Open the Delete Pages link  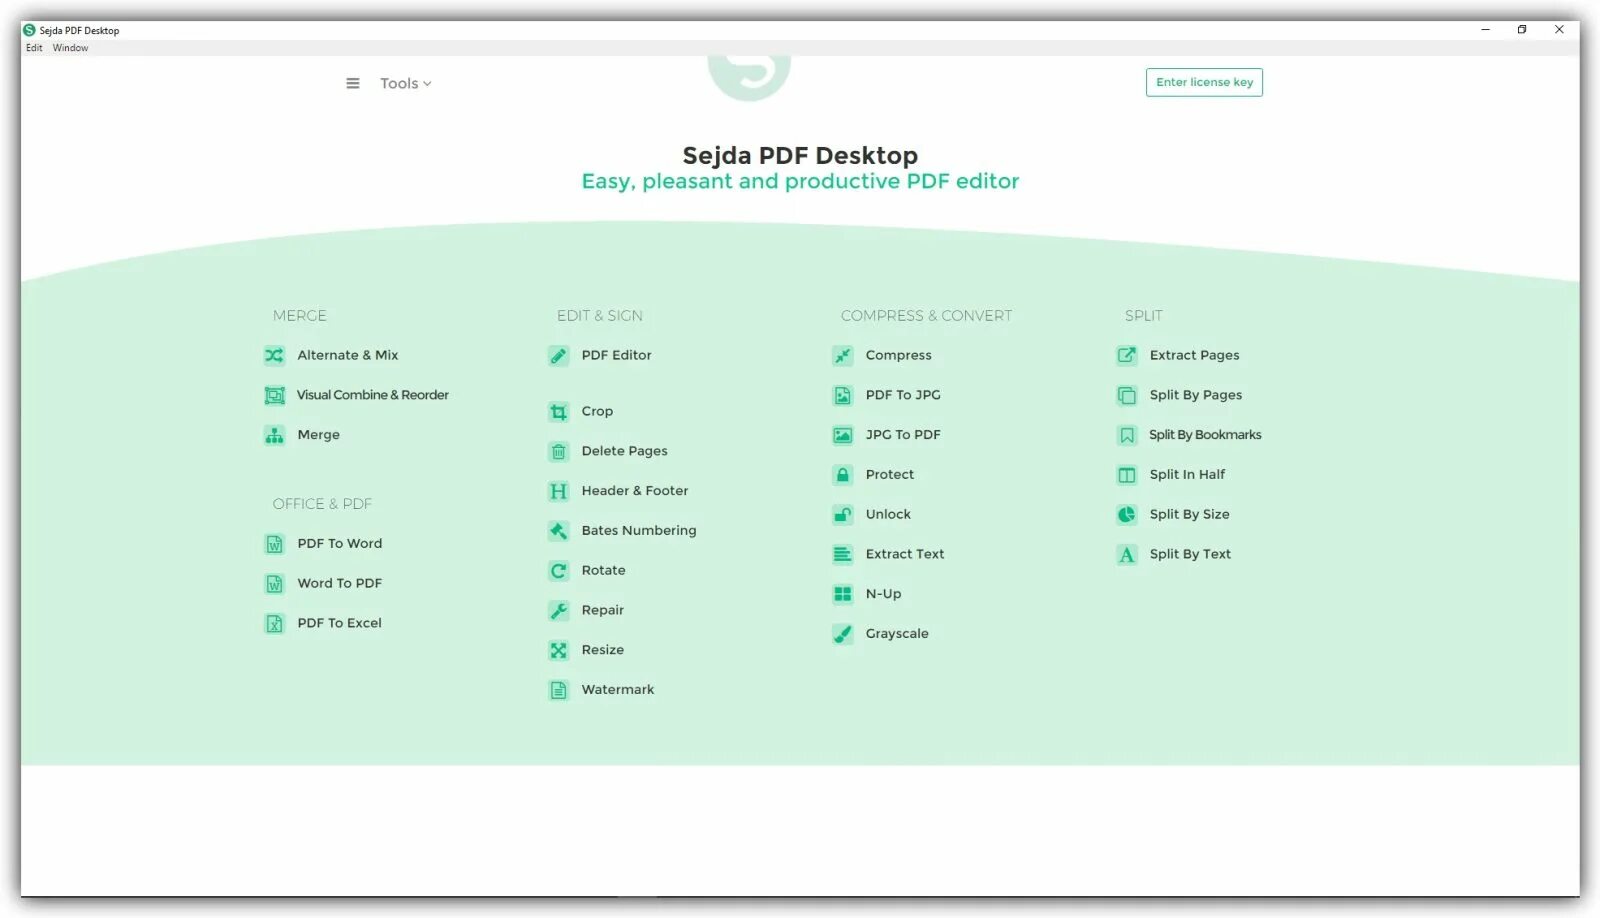624,451
